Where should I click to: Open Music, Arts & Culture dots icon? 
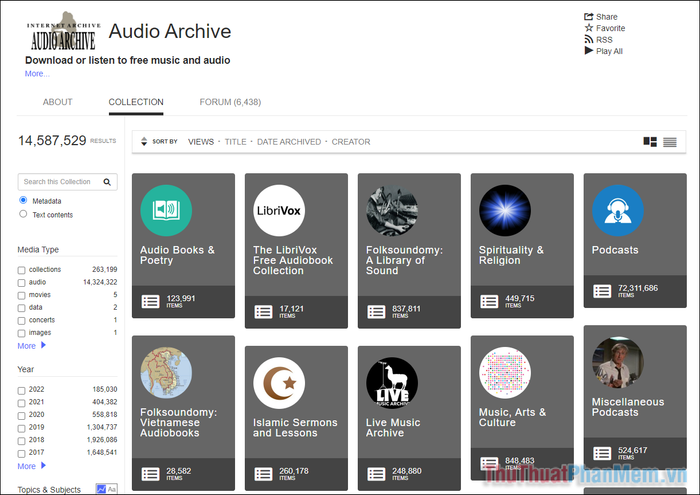coord(505,373)
